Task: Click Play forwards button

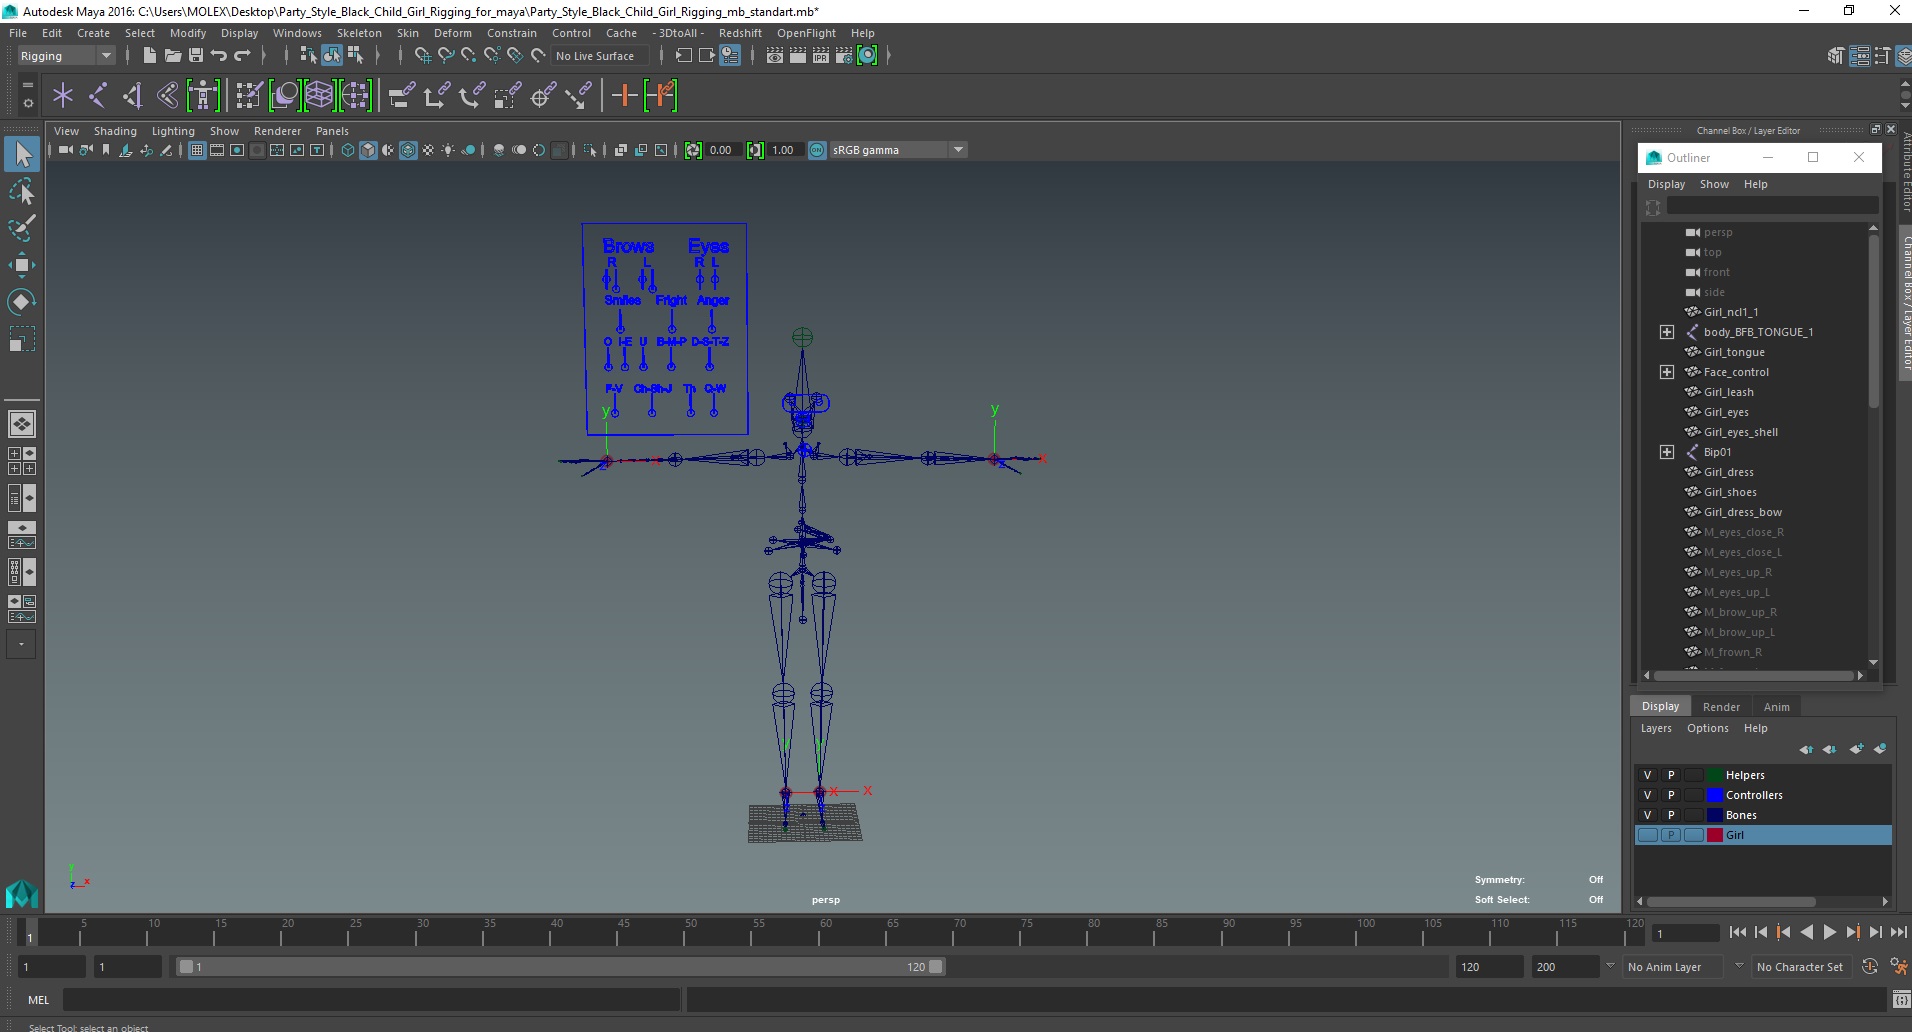Action: [x=1830, y=932]
